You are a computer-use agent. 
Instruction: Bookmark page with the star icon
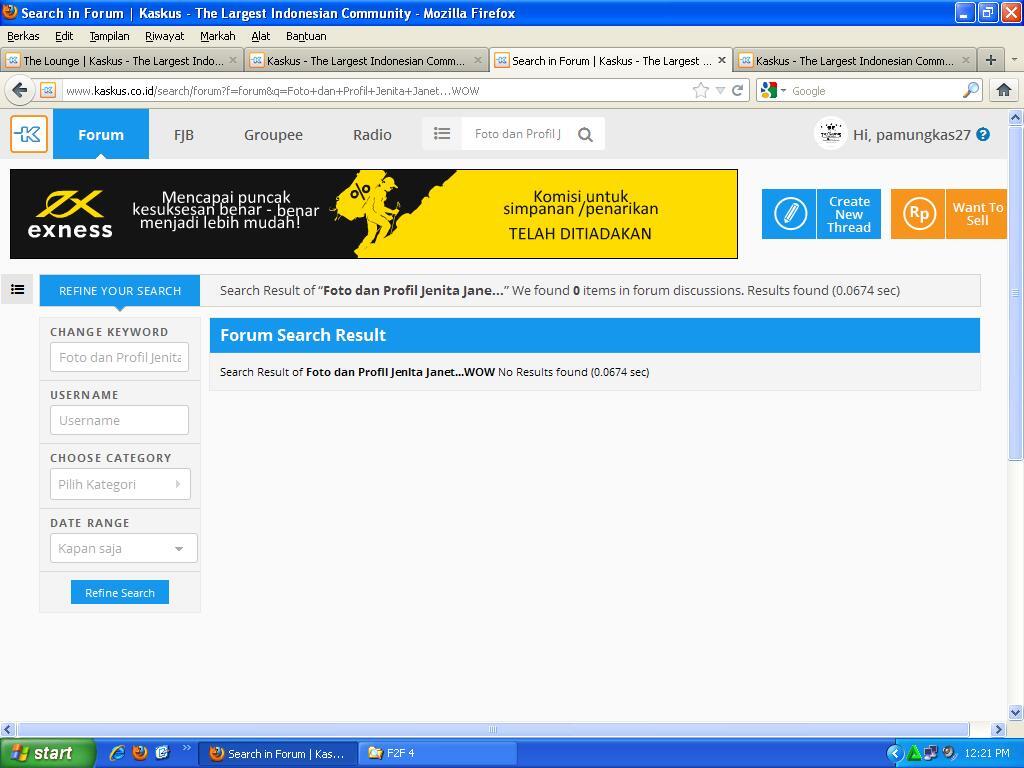click(701, 90)
